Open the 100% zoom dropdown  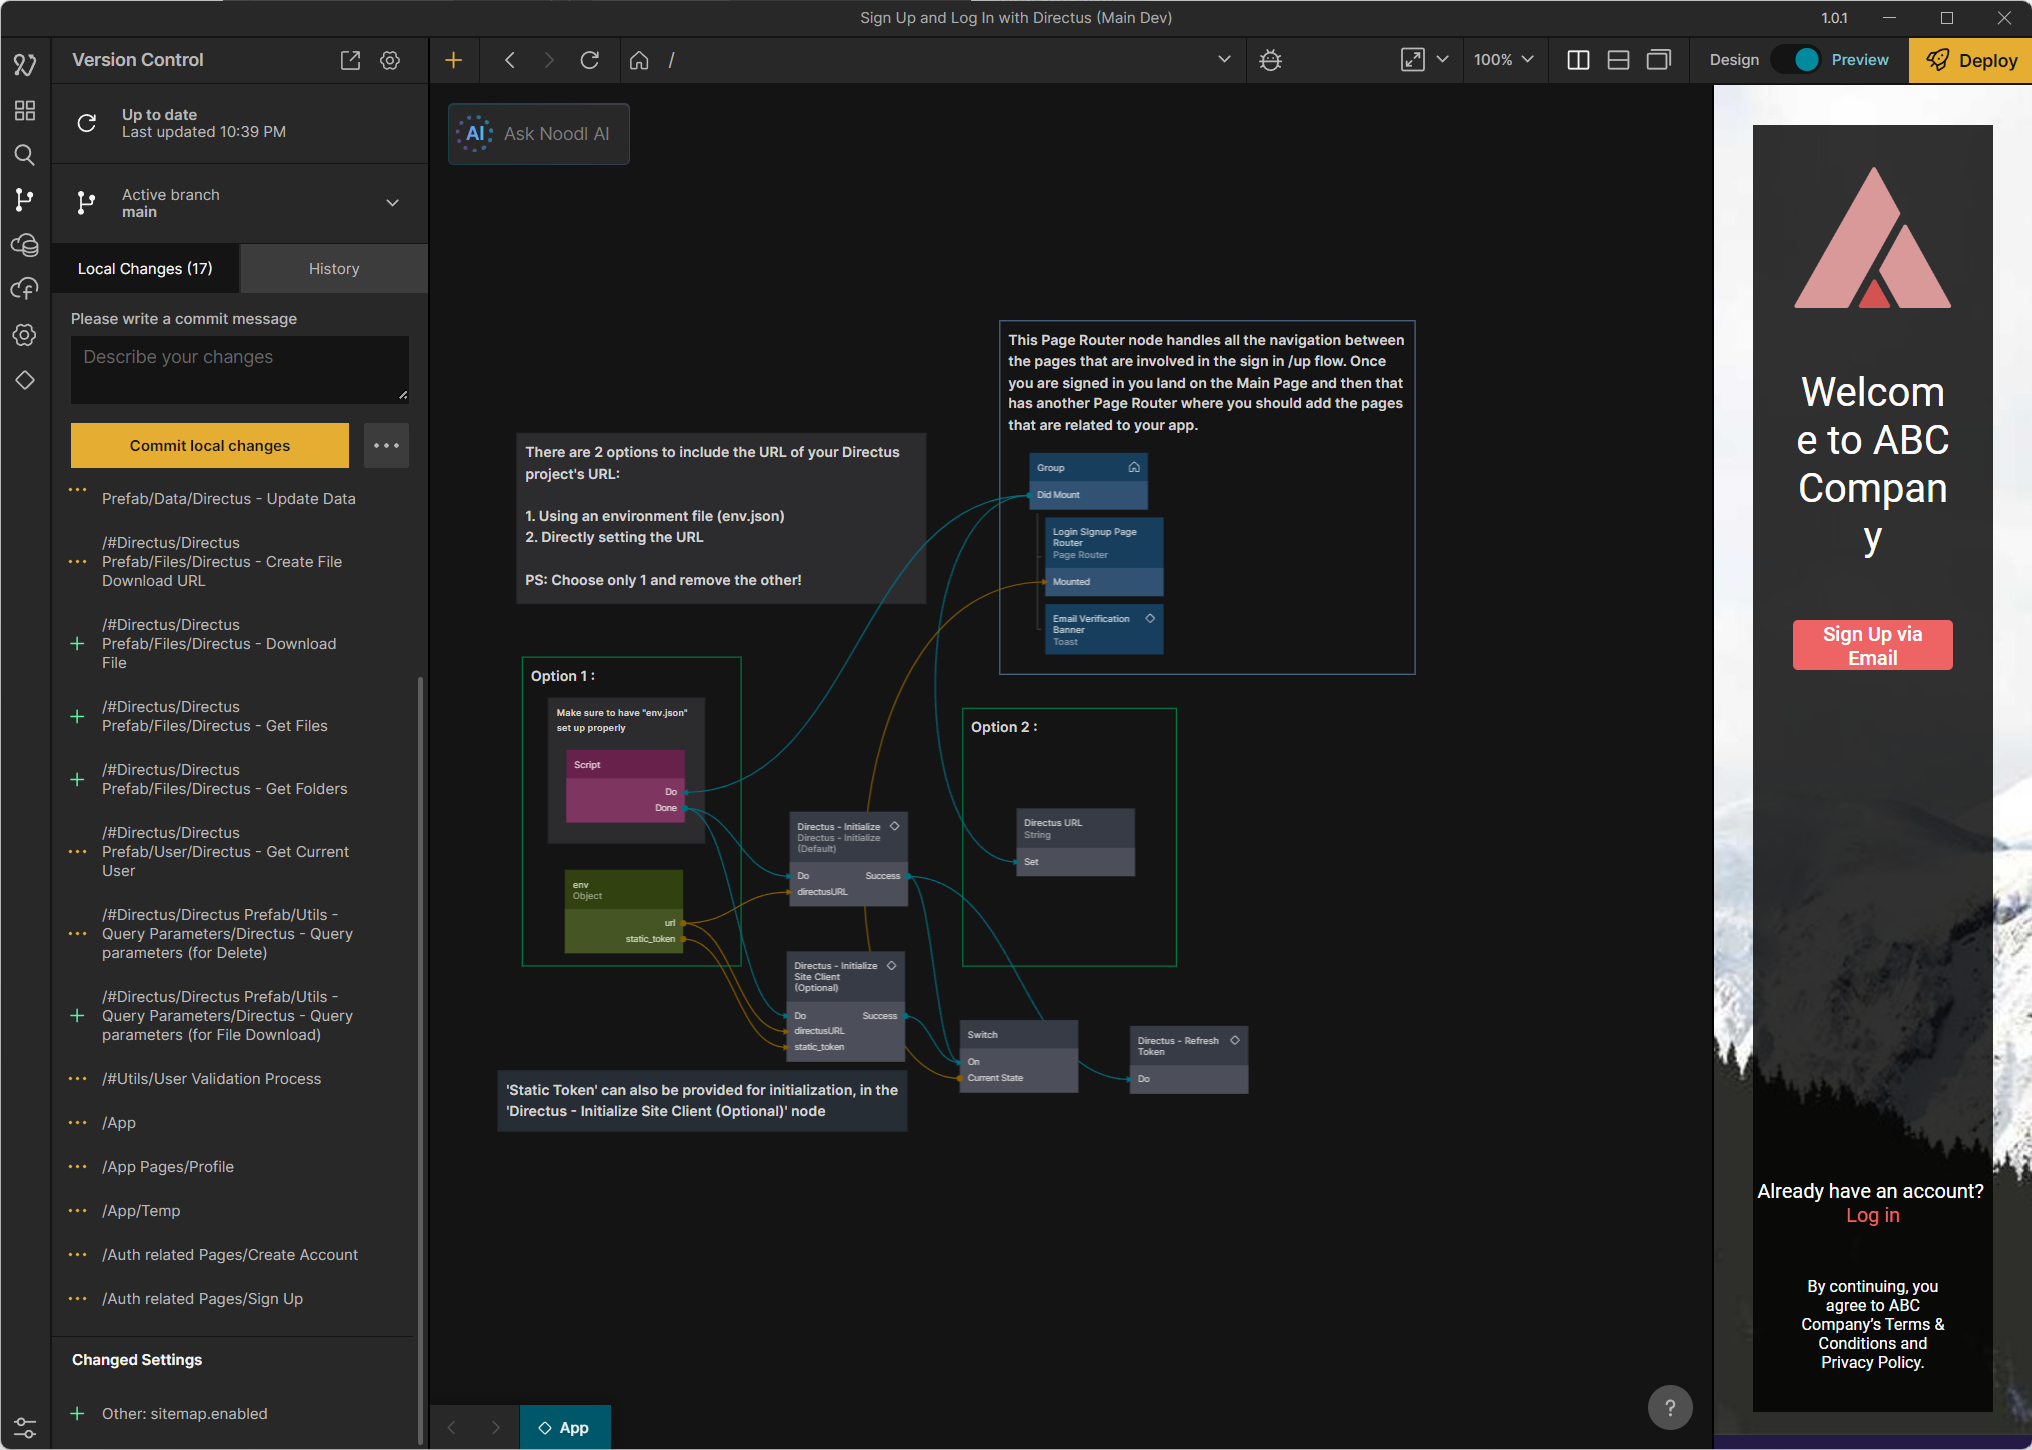pyautogui.click(x=1503, y=60)
